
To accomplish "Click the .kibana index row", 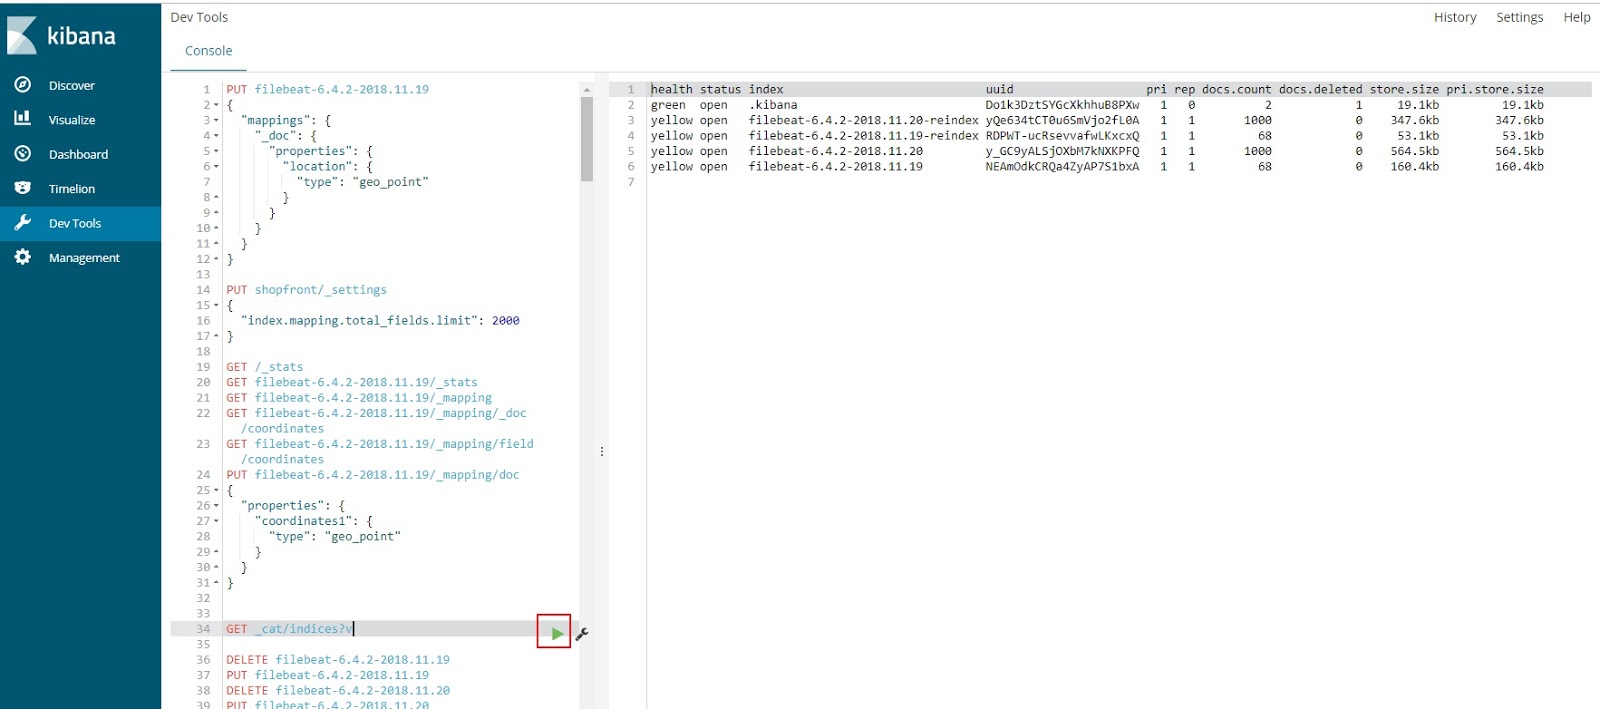I will coord(1097,105).
